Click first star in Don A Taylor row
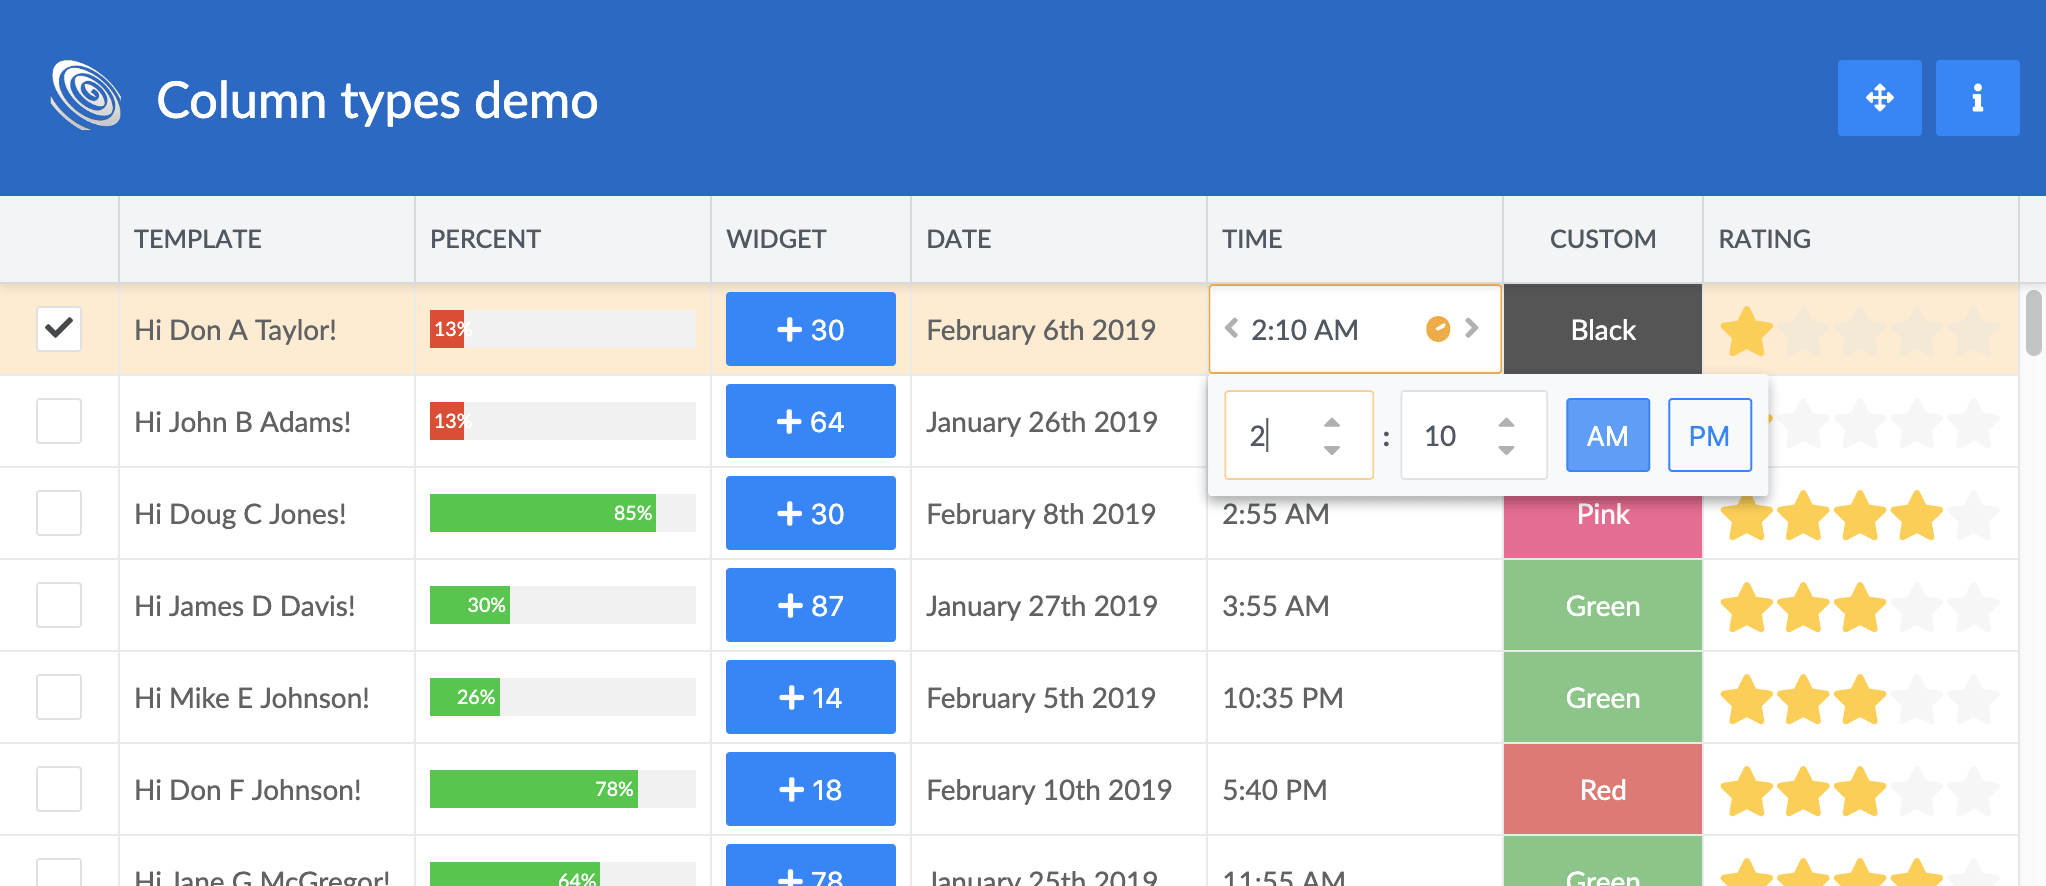The height and width of the screenshot is (886, 2046). [x=1746, y=331]
